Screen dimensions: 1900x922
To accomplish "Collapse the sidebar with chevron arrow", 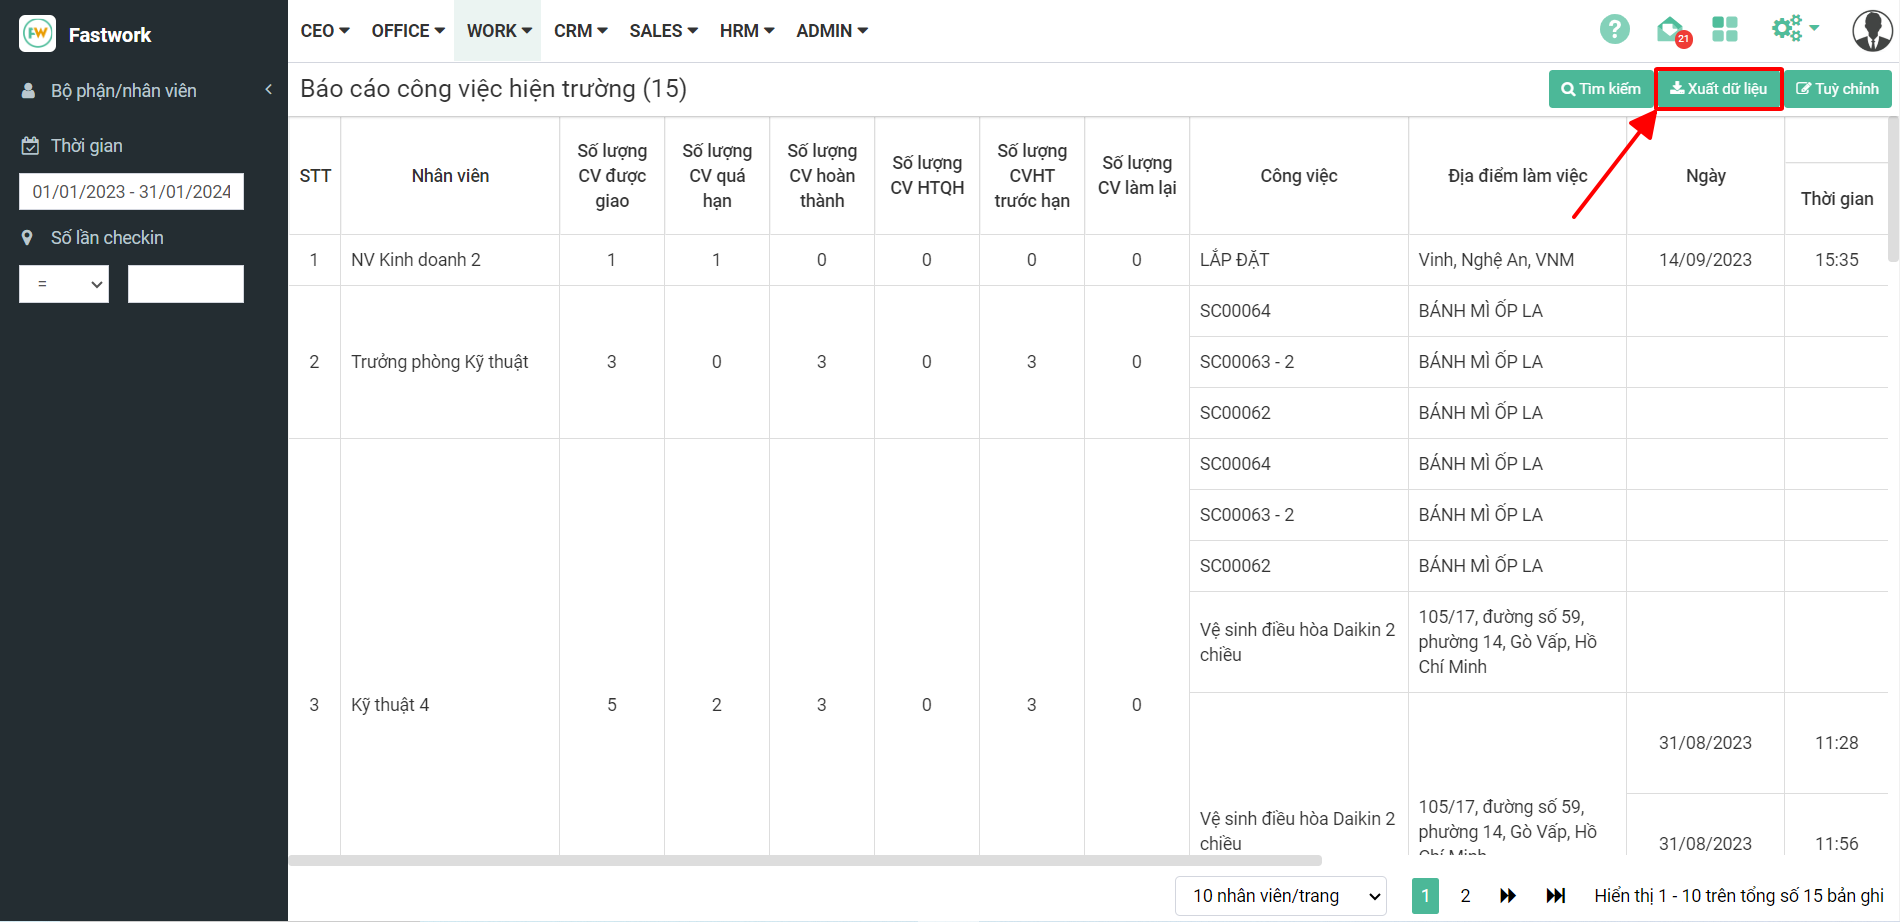I will [268, 90].
